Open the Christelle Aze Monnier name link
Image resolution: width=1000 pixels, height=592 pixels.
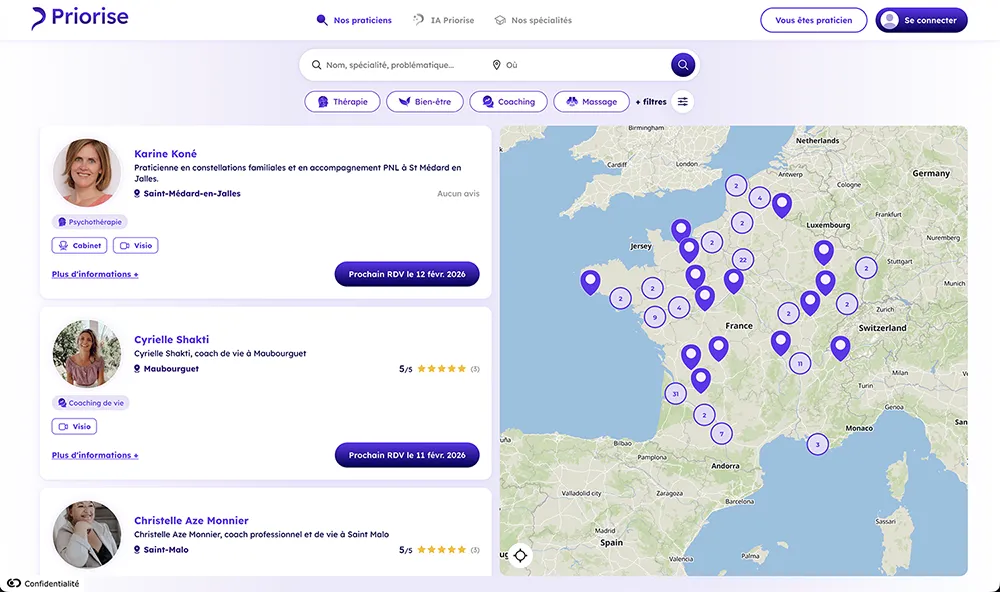coord(191,521)
